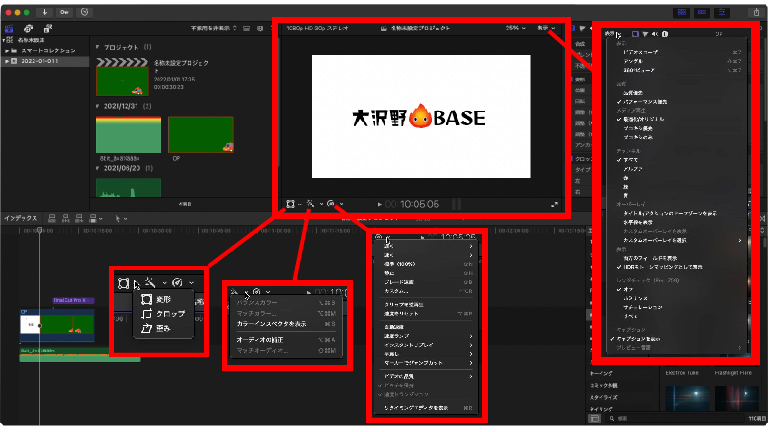This screenshot has height=432, width=768.
Task: Click the timeline playhead at ruler top
Action: [40, 230]
